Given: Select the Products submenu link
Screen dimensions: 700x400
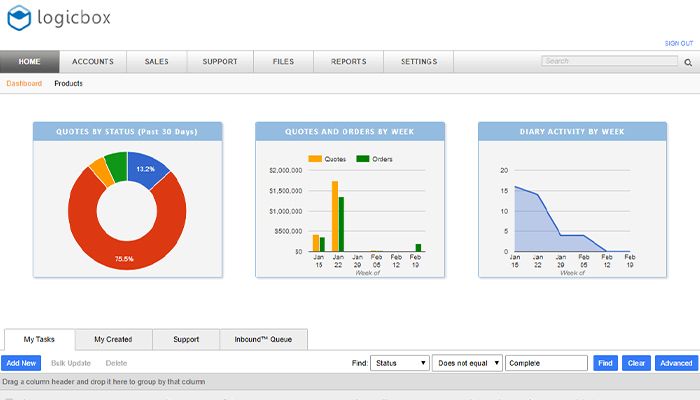Looking at the screenshot, I should click(x=68, y=84).
